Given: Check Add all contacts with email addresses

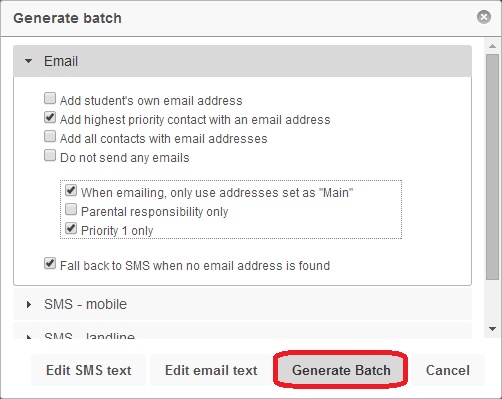Looking at the screenshot, I should (x=50, y=136).
